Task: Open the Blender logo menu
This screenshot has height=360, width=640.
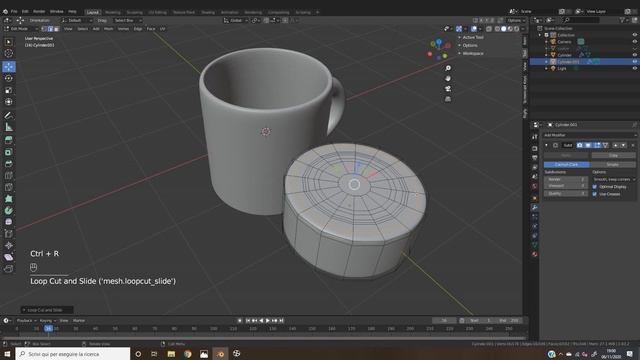Action: tap(5, 11)
